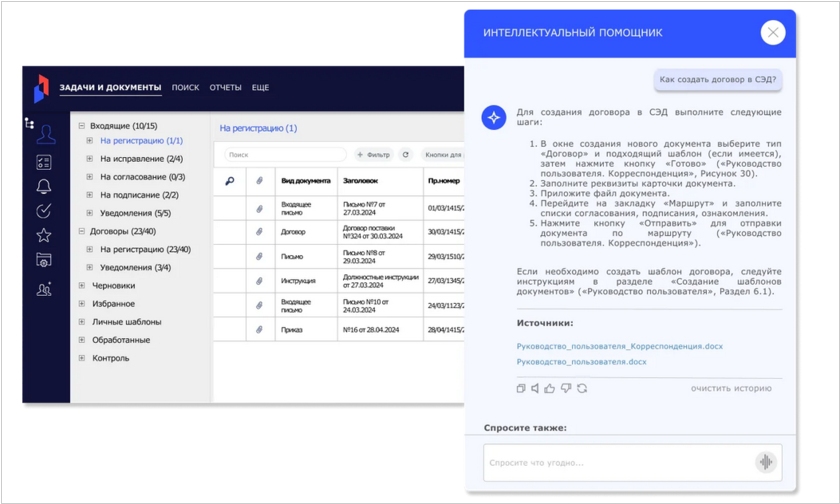840x504 pixels.
Task: Click очистить историю link
Action: (x=731, y=388)
